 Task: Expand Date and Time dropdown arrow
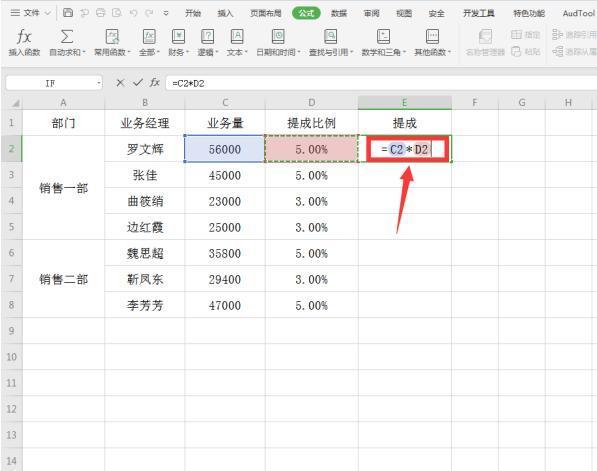click(299, 52)
